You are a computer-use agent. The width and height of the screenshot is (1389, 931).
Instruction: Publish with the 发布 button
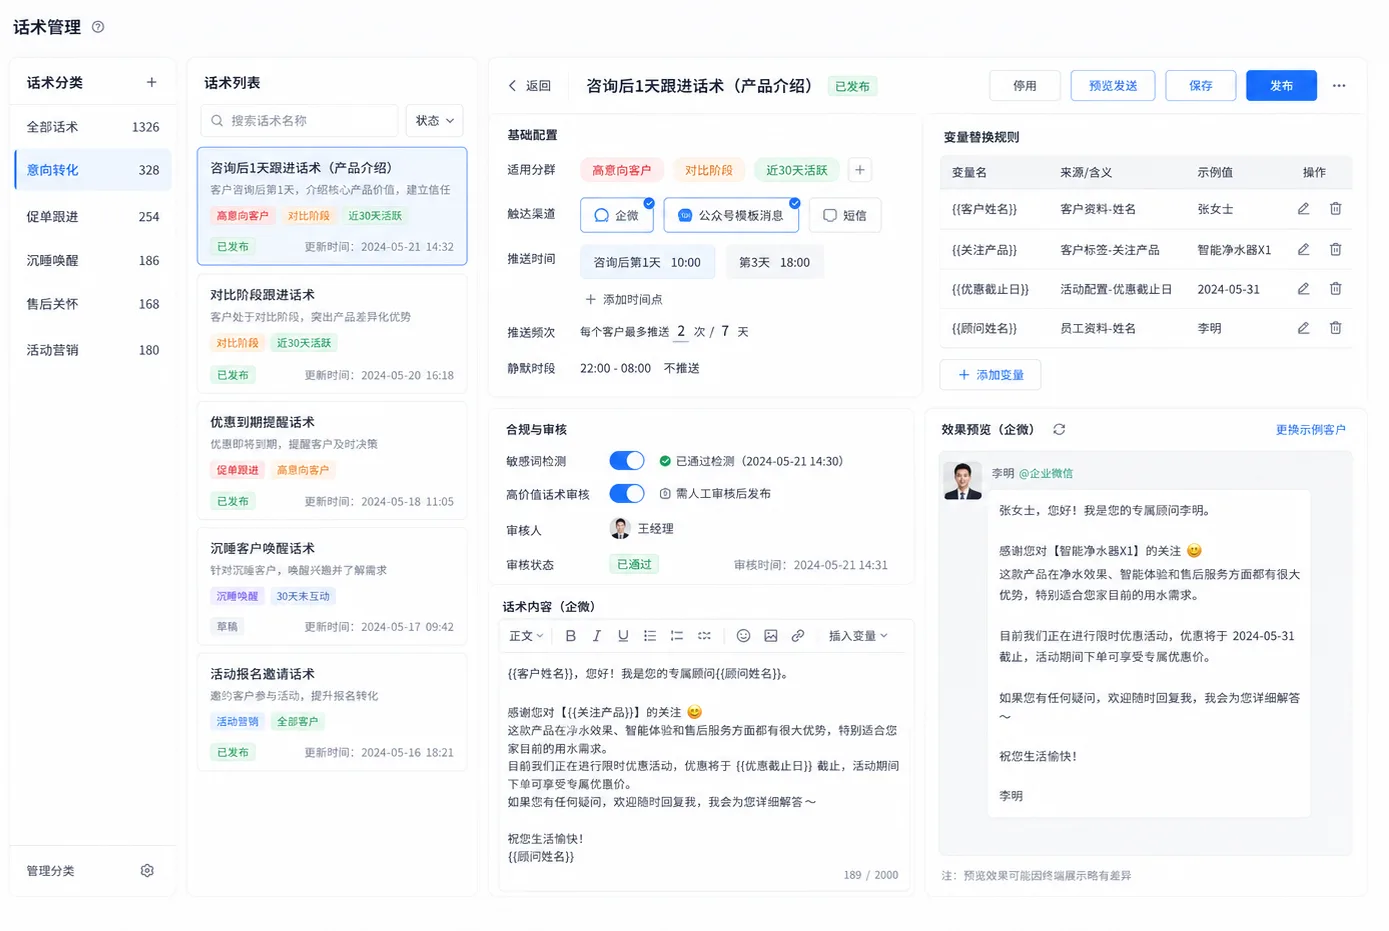click(x=1281, y=86)
